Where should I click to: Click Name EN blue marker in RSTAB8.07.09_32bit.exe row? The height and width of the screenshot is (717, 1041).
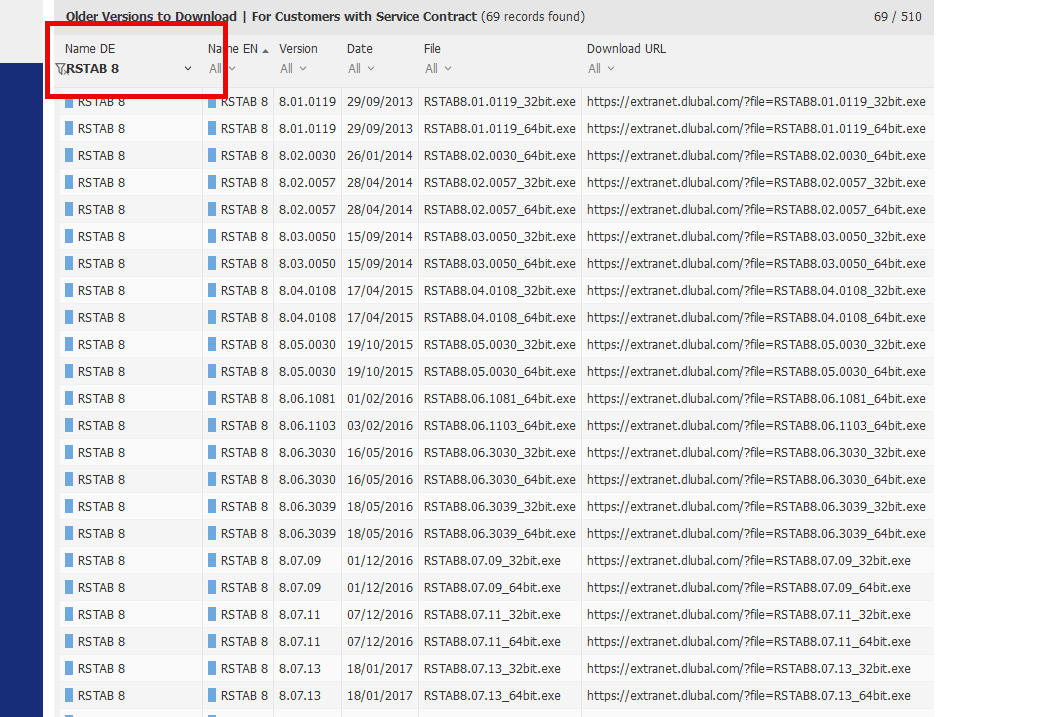(212, 560)
